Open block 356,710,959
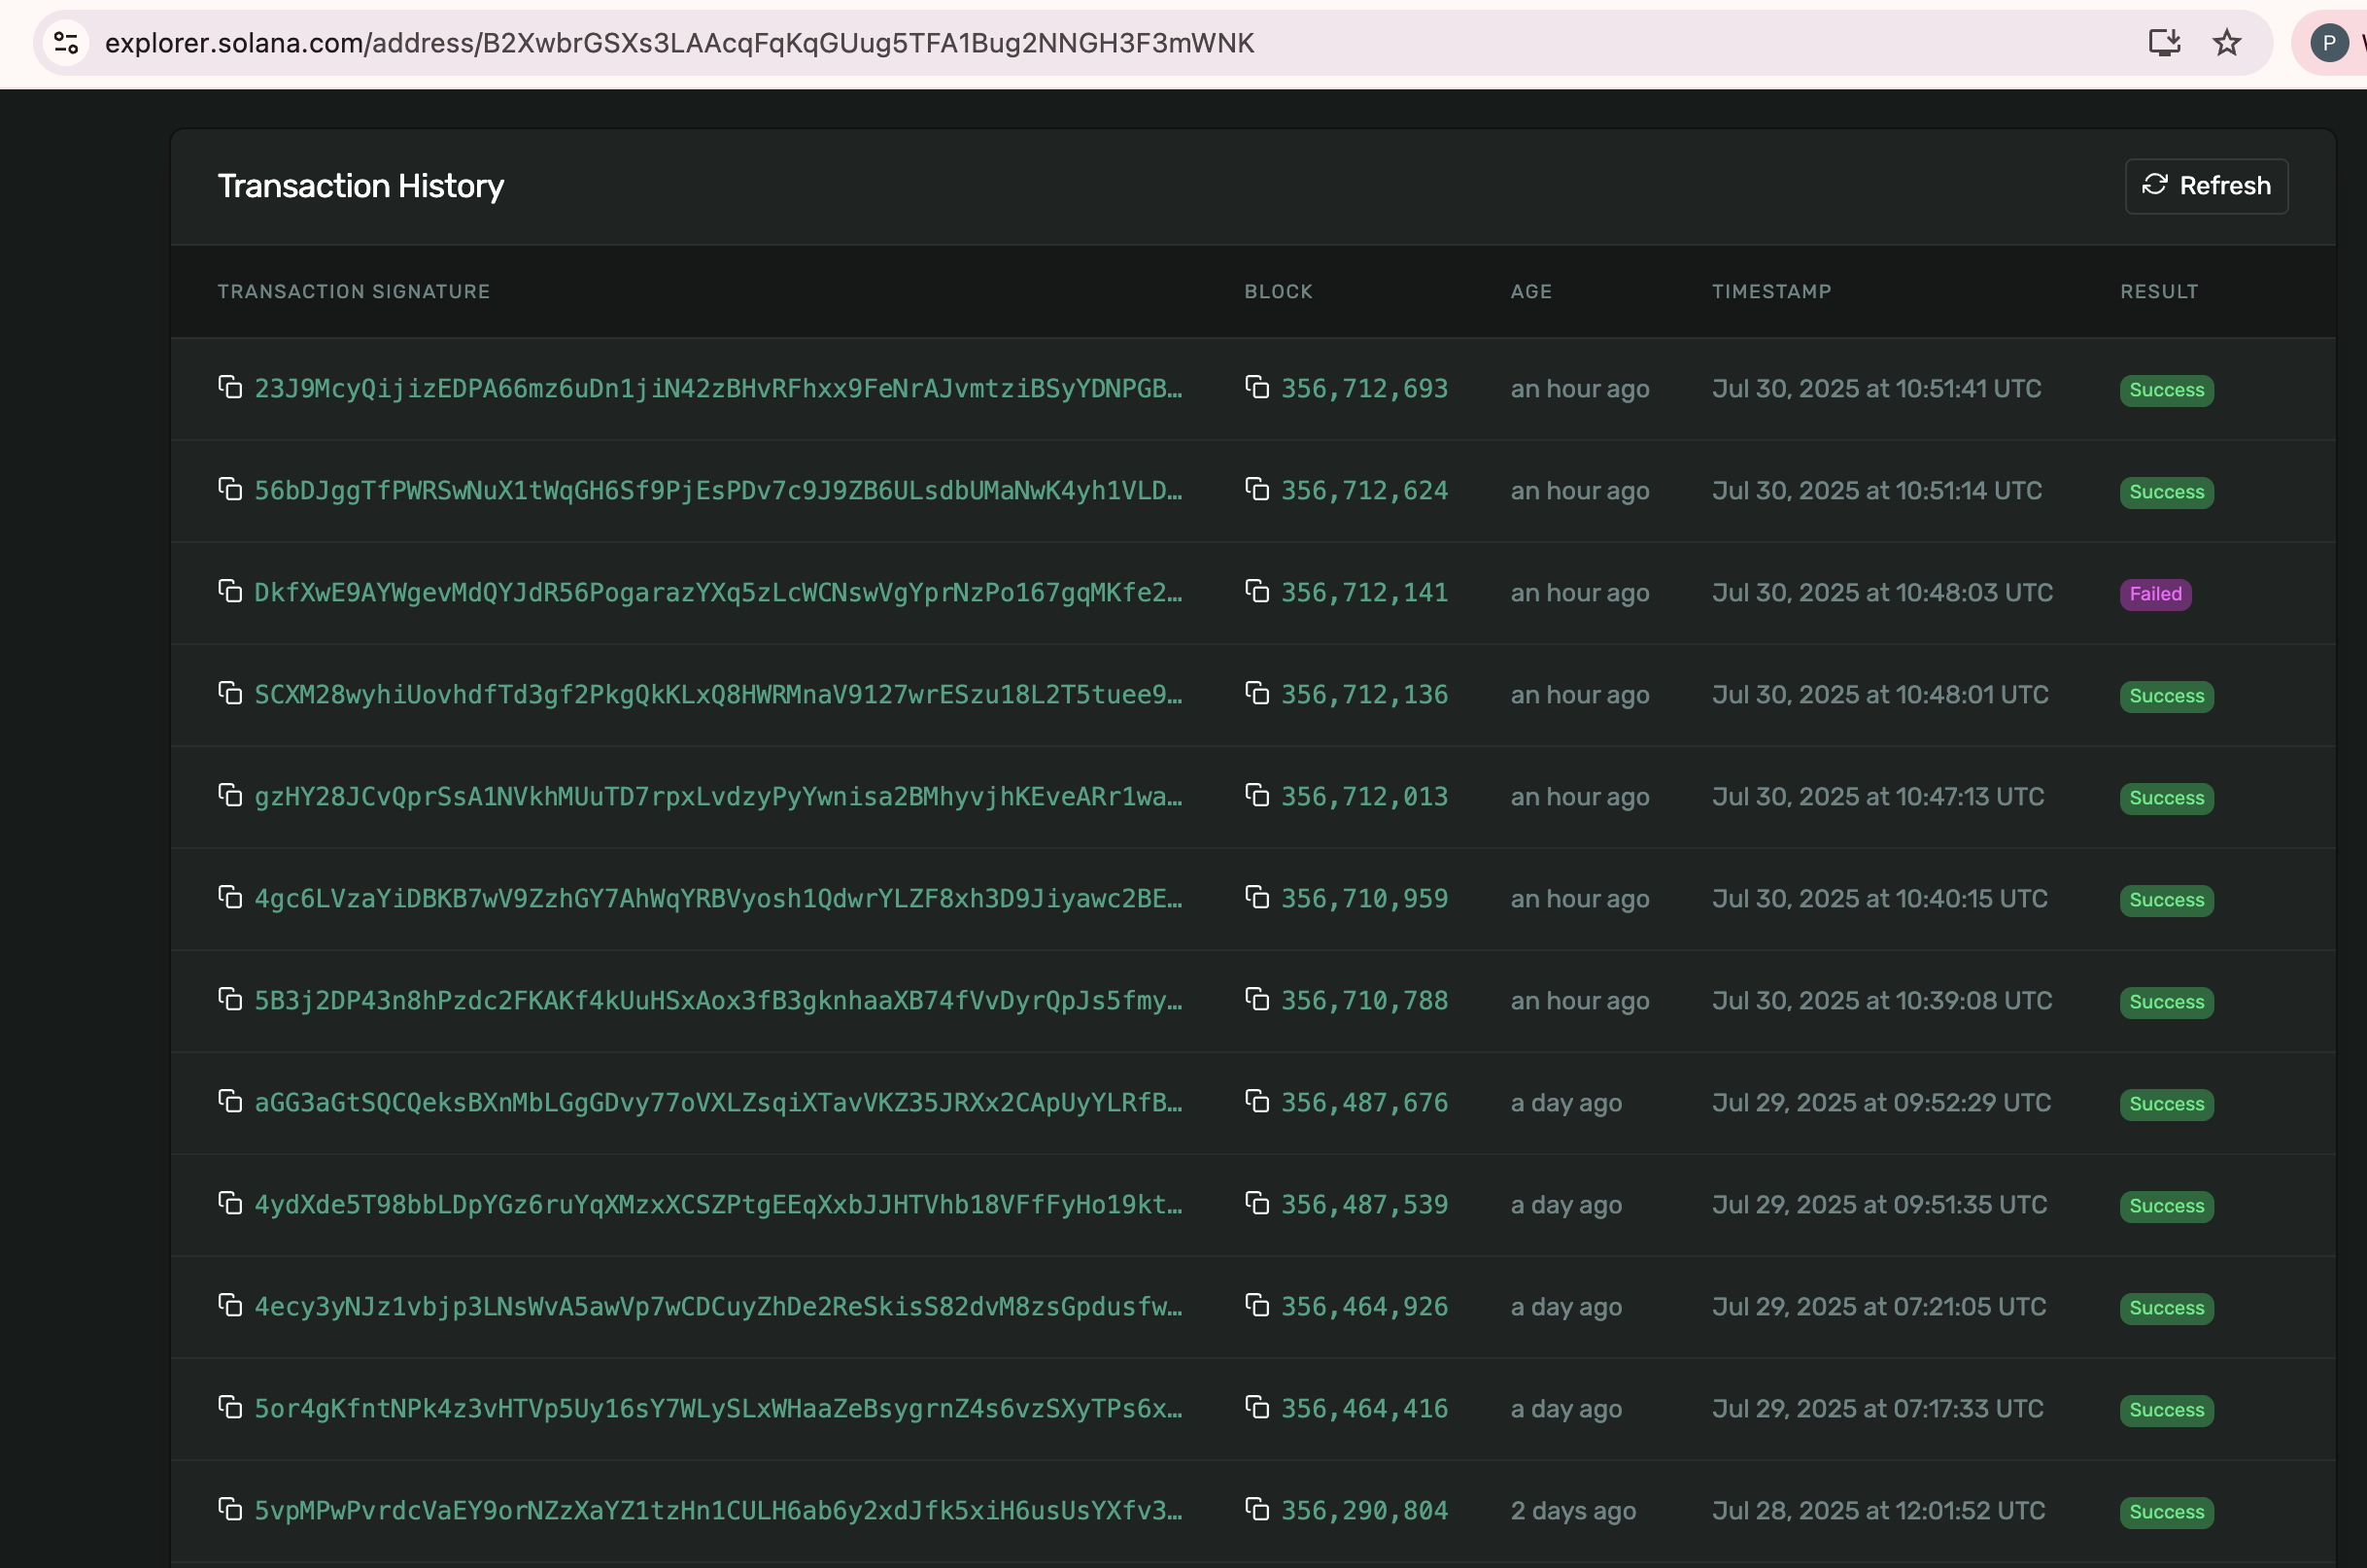Viewport: 2367px width, 1568px height. tap(1364, 898)
